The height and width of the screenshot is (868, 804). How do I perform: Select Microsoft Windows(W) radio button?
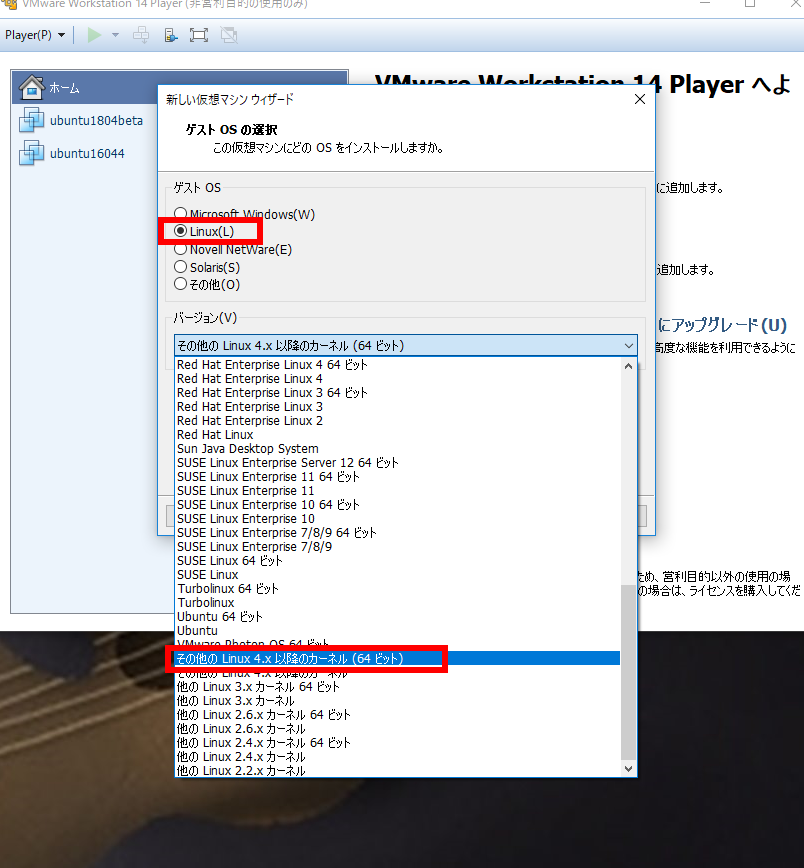180,214
